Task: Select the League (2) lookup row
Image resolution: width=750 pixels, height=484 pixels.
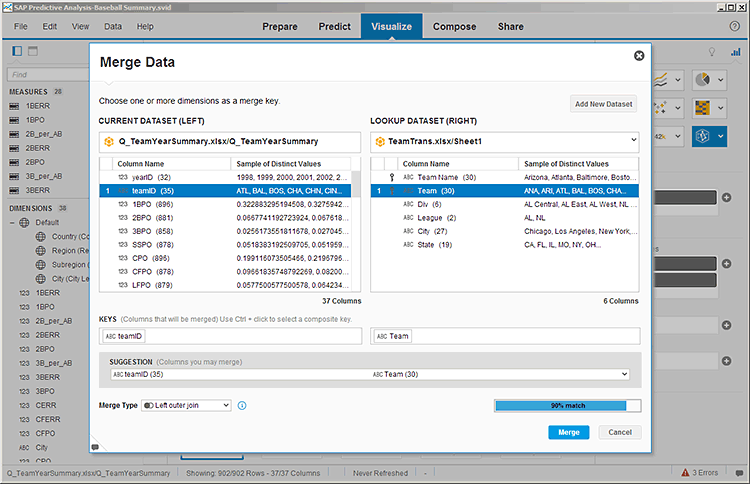Action: tap(505, 218)
